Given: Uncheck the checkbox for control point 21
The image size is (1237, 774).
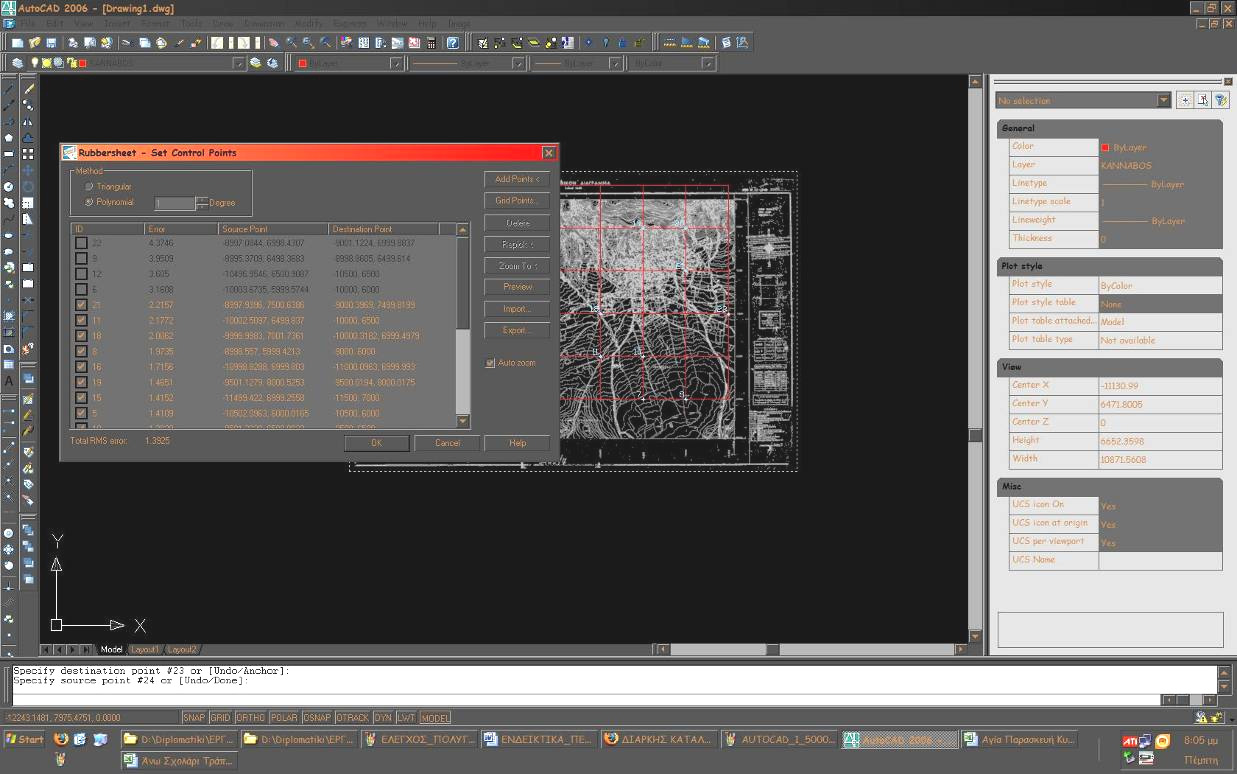Looking at the screenshot, I should click(81, 305).
